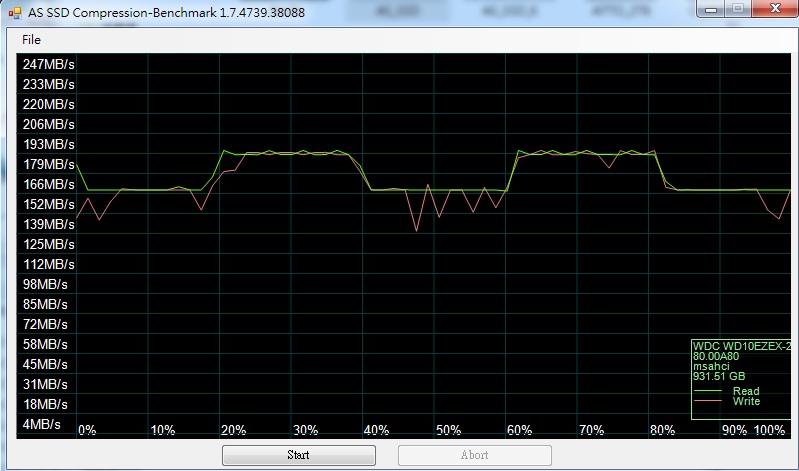Click the 166MB/s axis label
This screenshot has width=799, height=471.
click(48, 184)
